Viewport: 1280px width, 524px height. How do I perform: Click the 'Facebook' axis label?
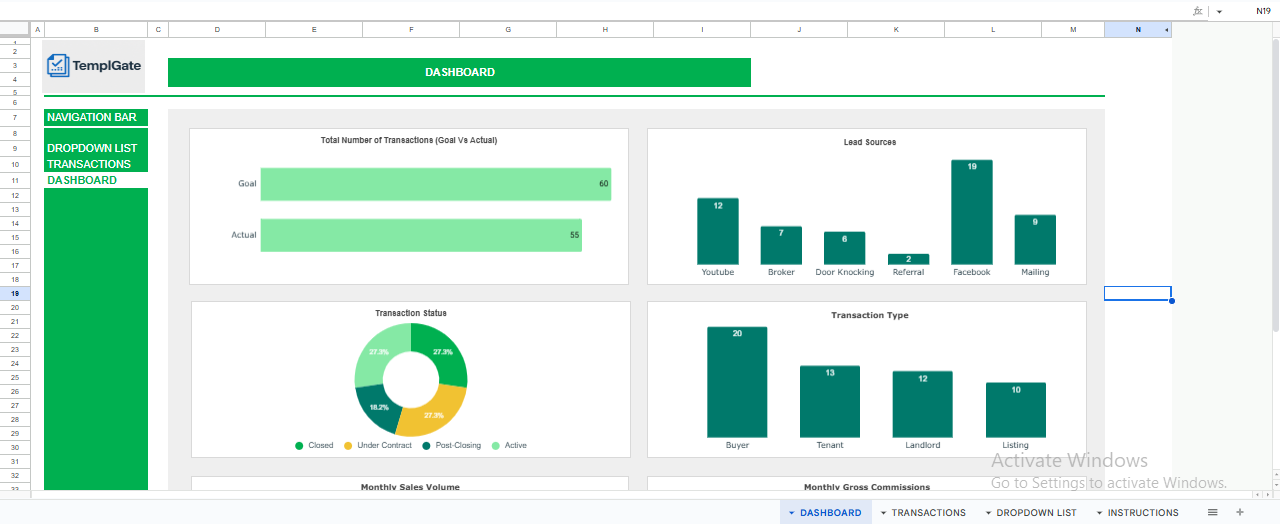click(972, 272)
